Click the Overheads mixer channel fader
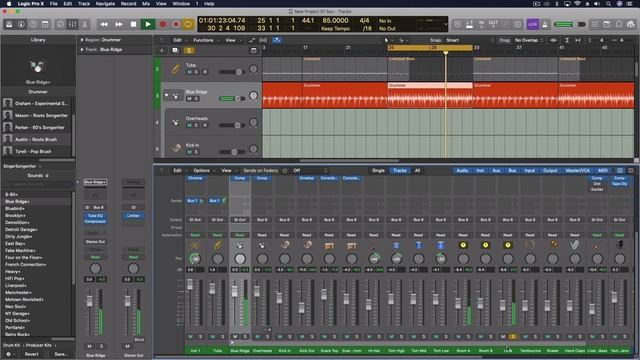 [257, 291]
